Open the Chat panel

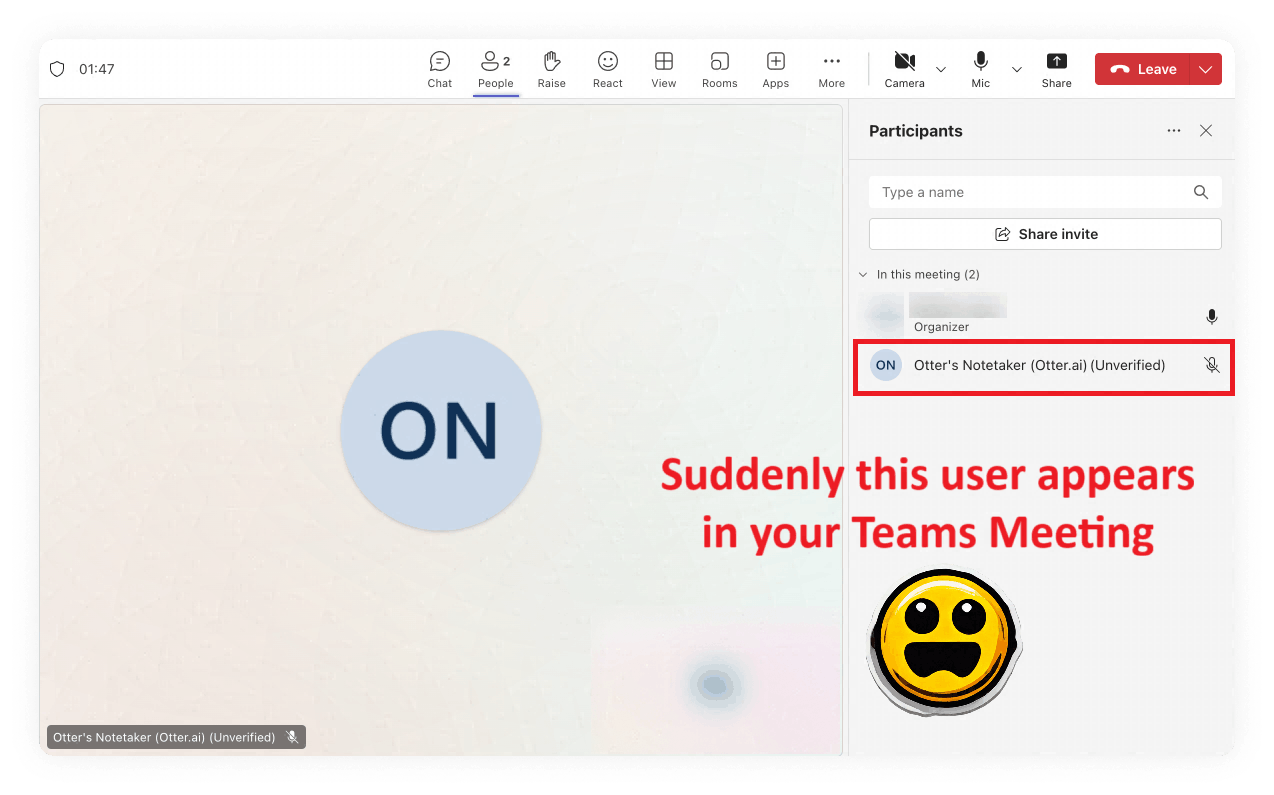coord(440,69)
